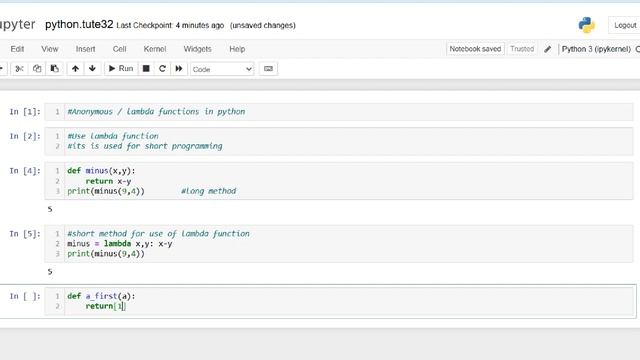
Task: Click the Jupyter logo
Action: point(18,25)
